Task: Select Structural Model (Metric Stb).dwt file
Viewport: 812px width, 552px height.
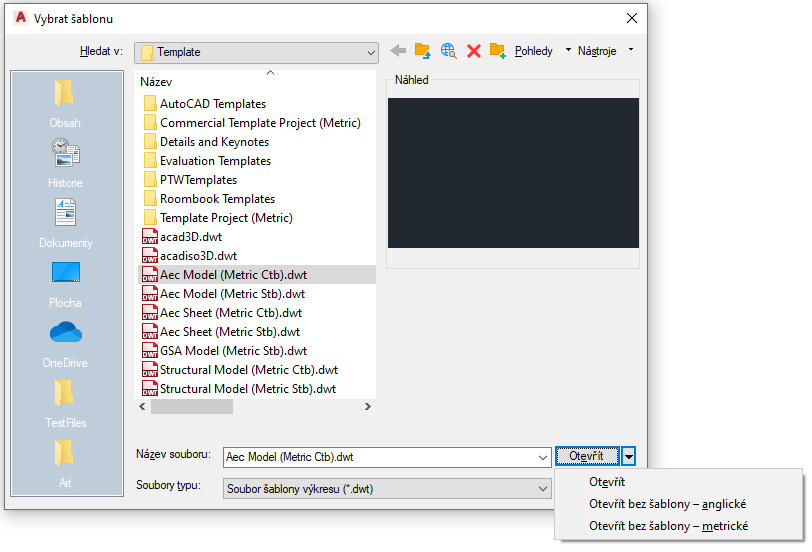Action: [239, 389]
